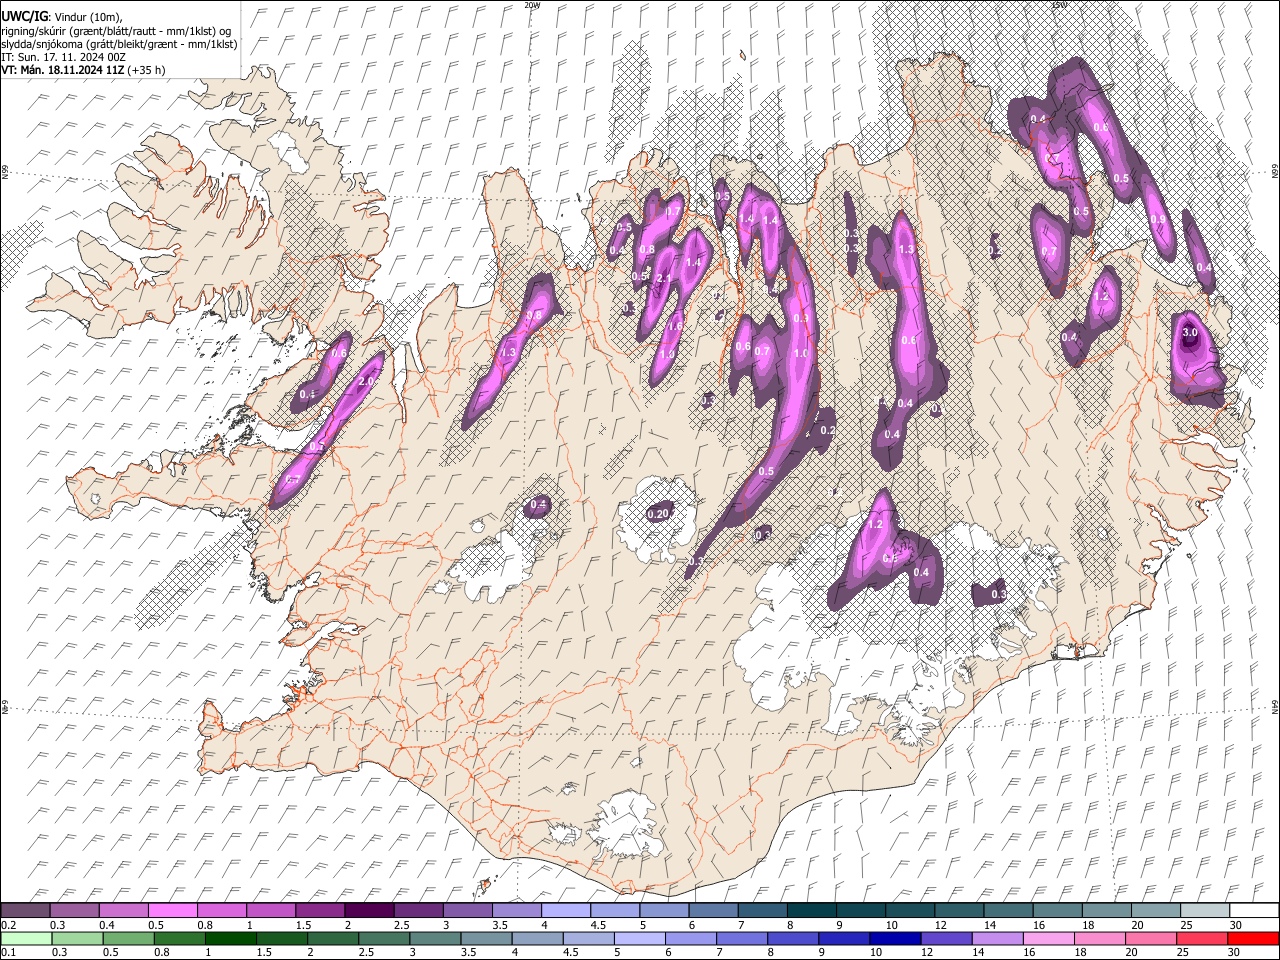The height and width of the screenshot is (960, 1280).
Task: Click the '20W' longitude label at top
Action: coord(533,5)
